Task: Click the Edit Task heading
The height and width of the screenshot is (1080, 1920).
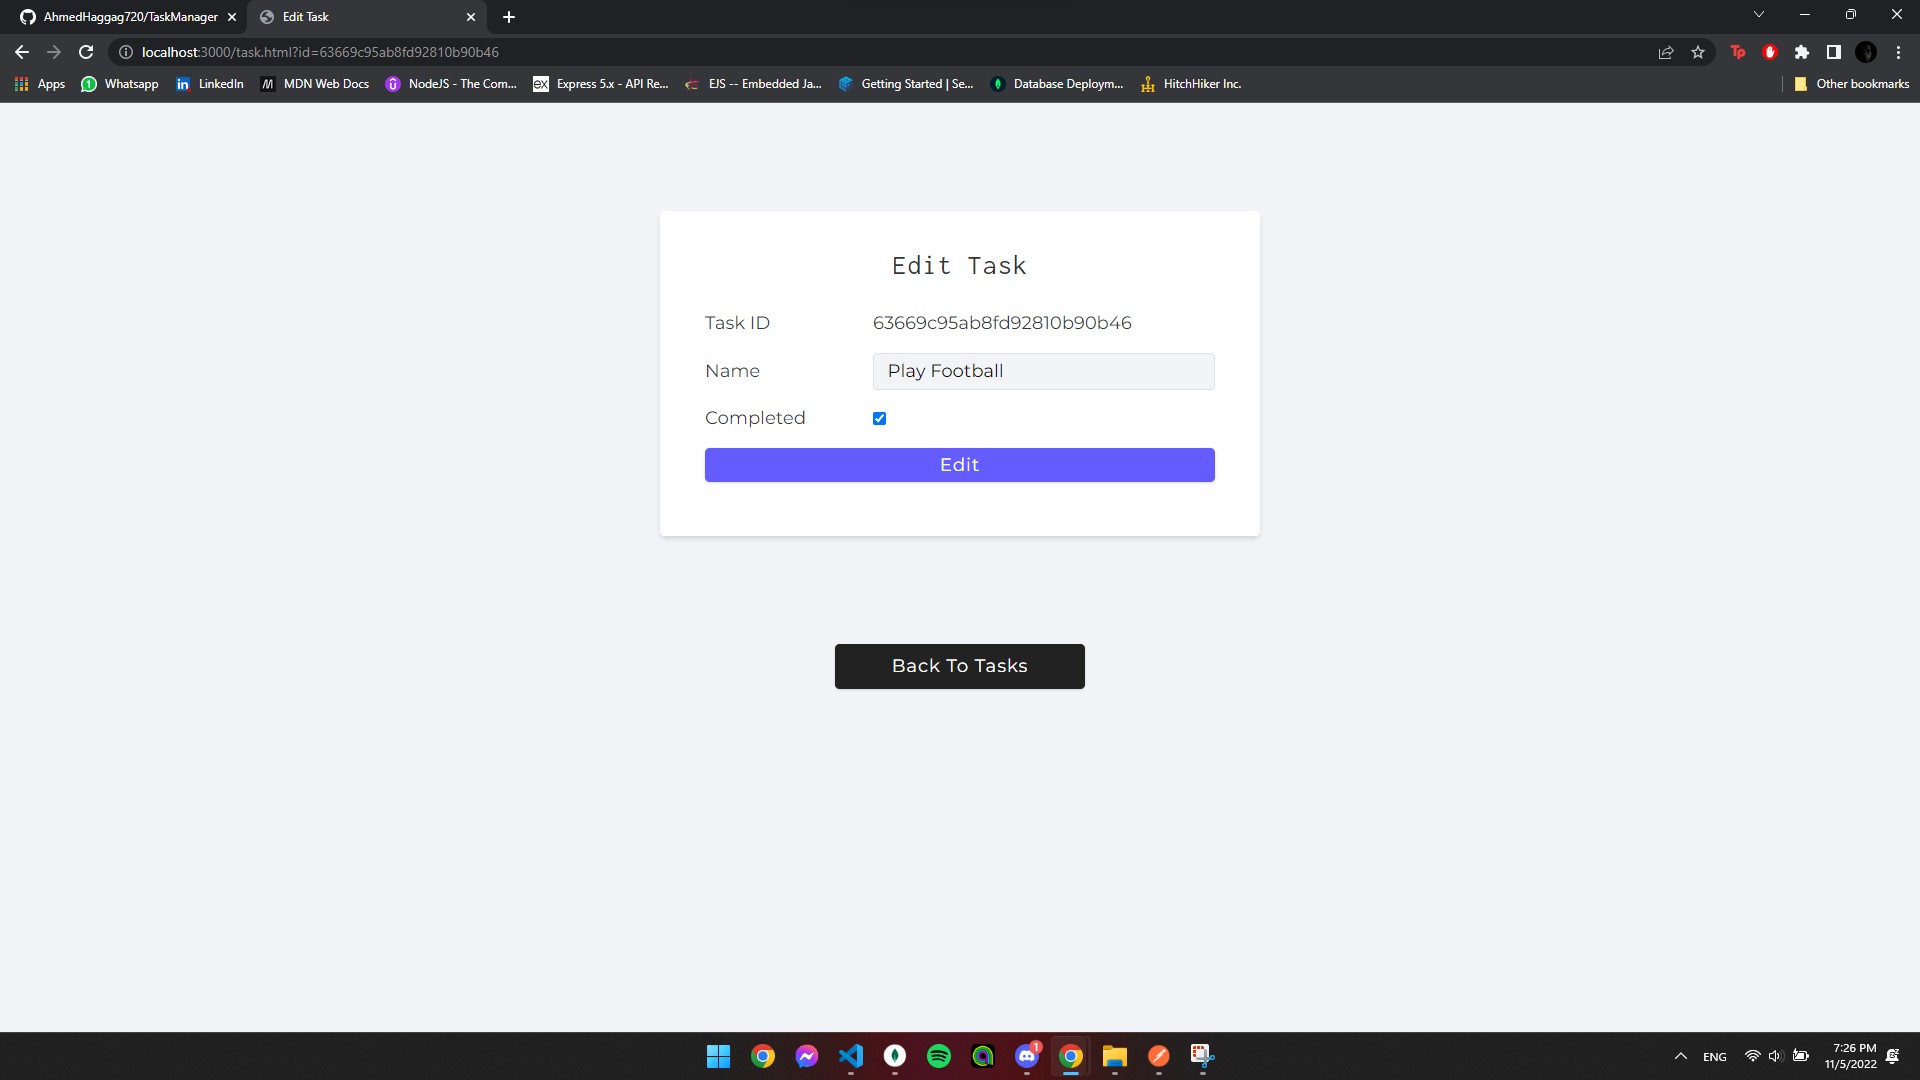Action: pyautogui.click(x=959, y=266)
